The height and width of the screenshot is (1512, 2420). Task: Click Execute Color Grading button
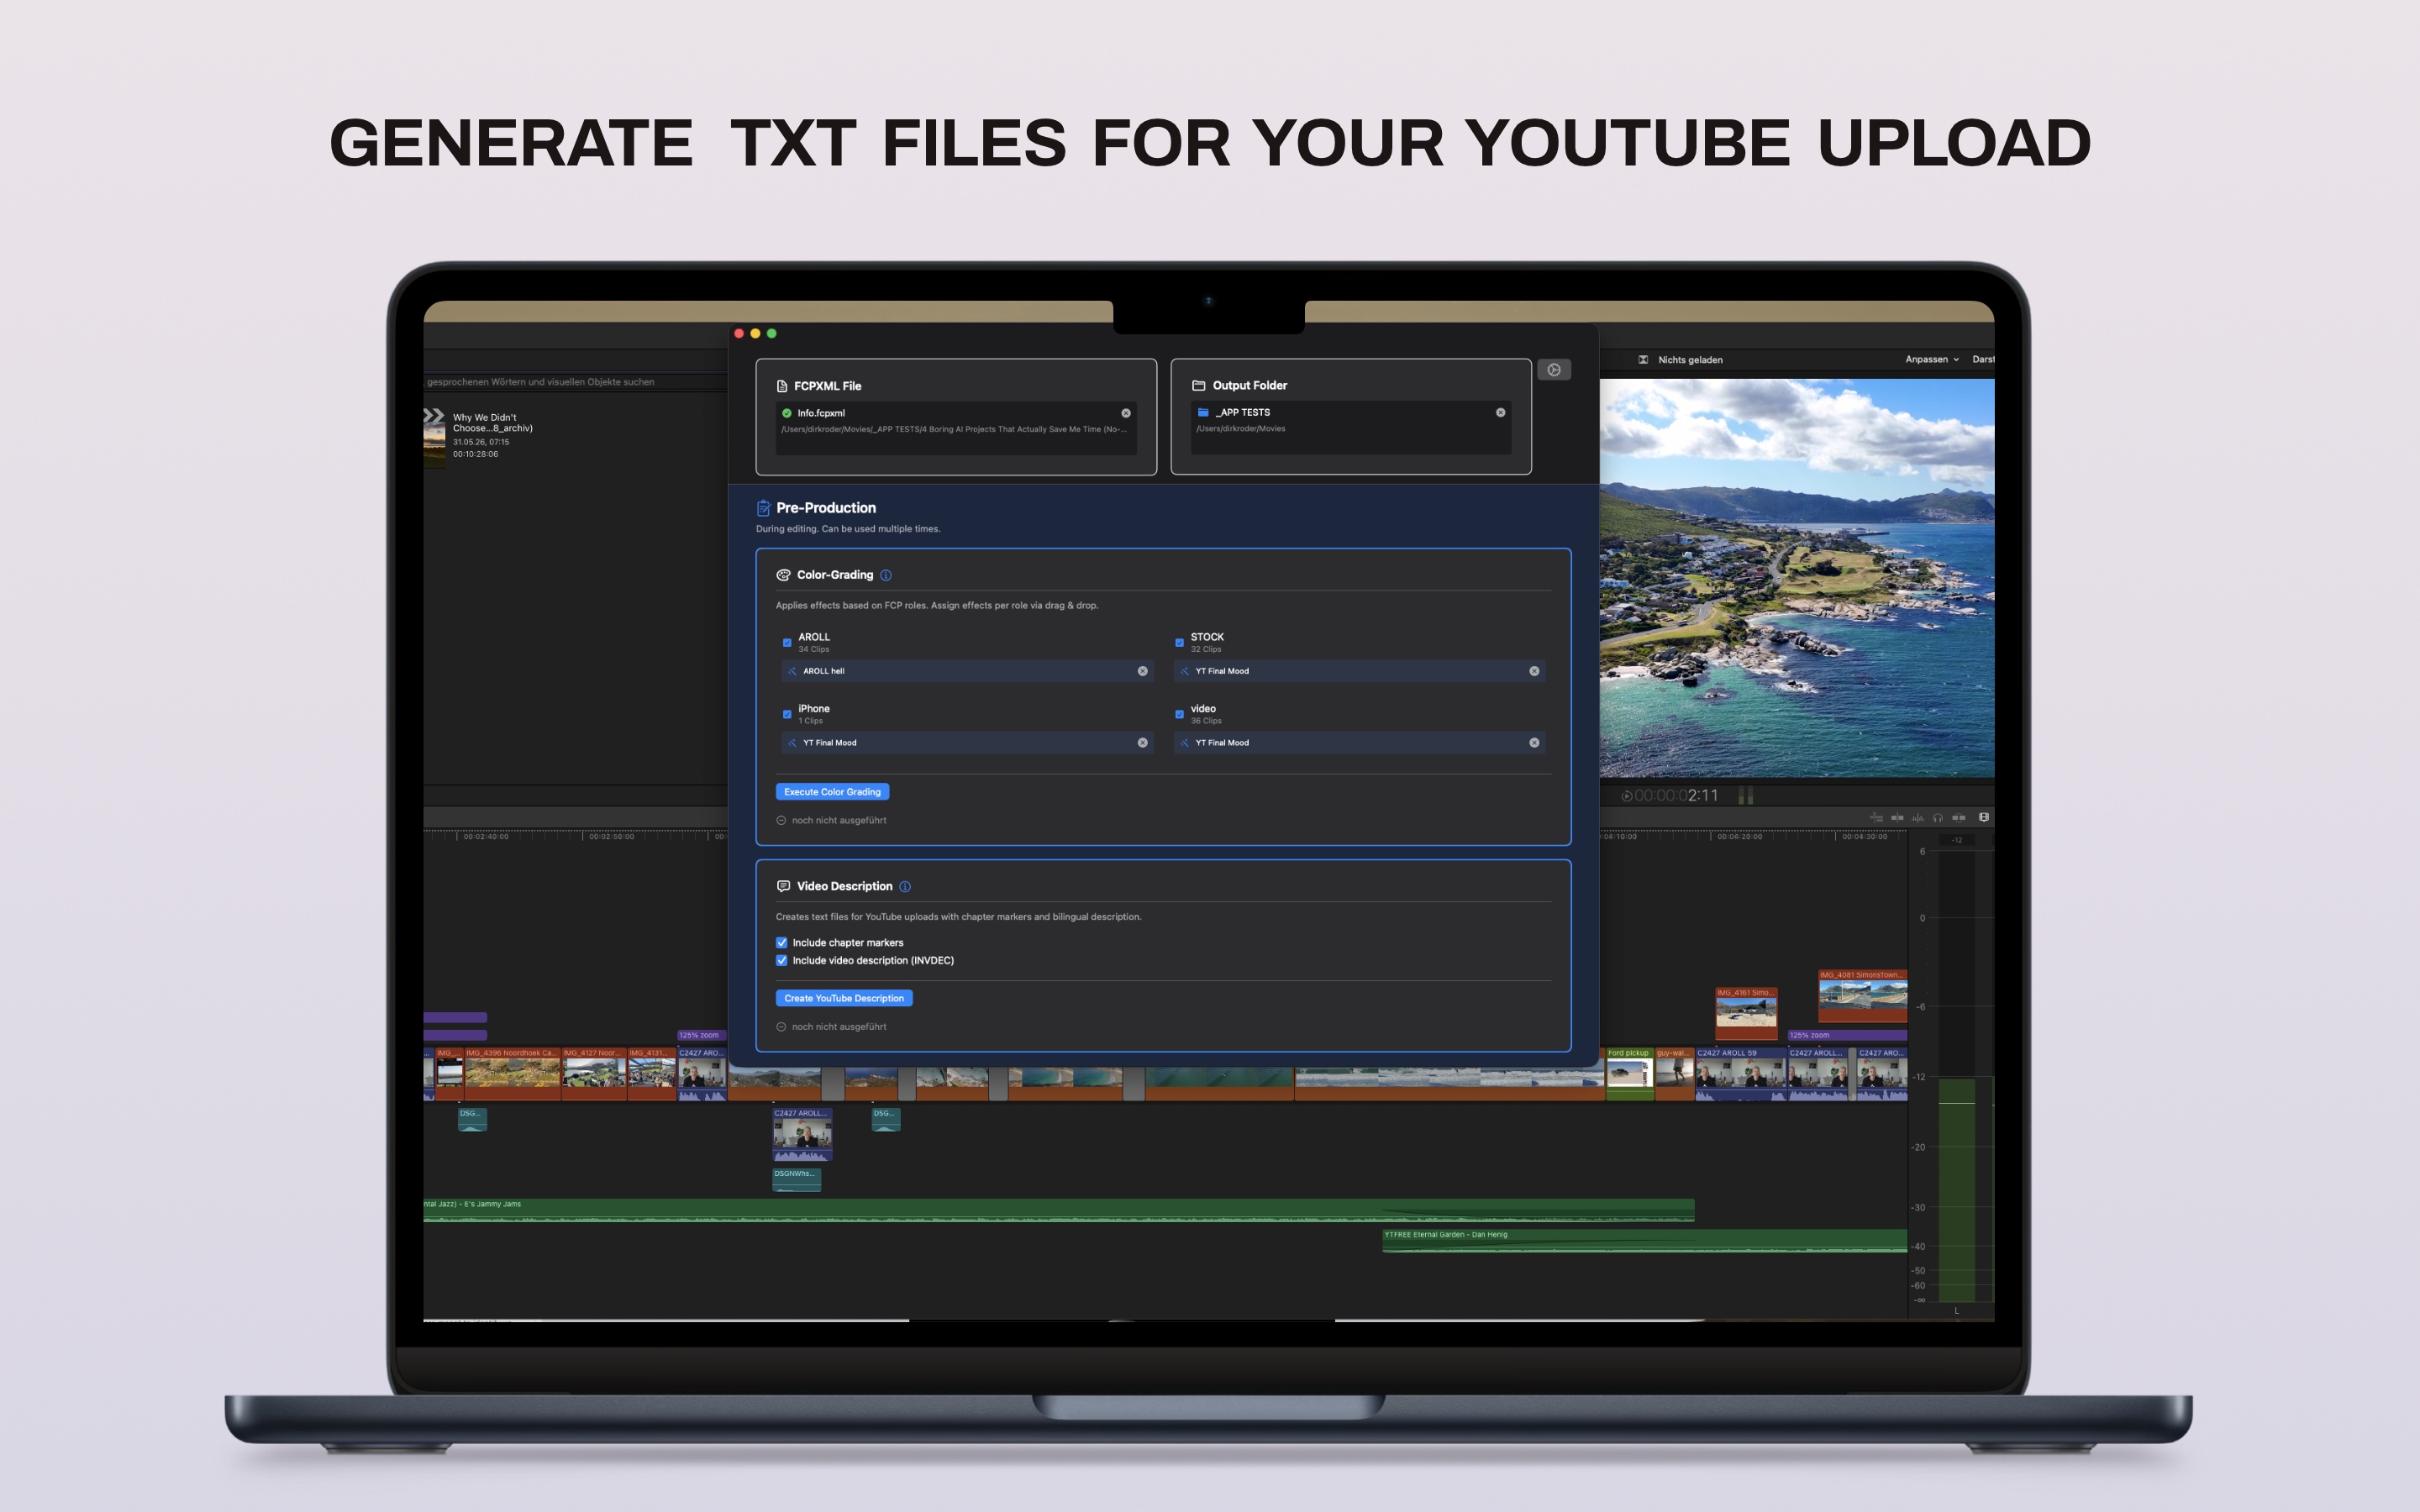point(832,792)
